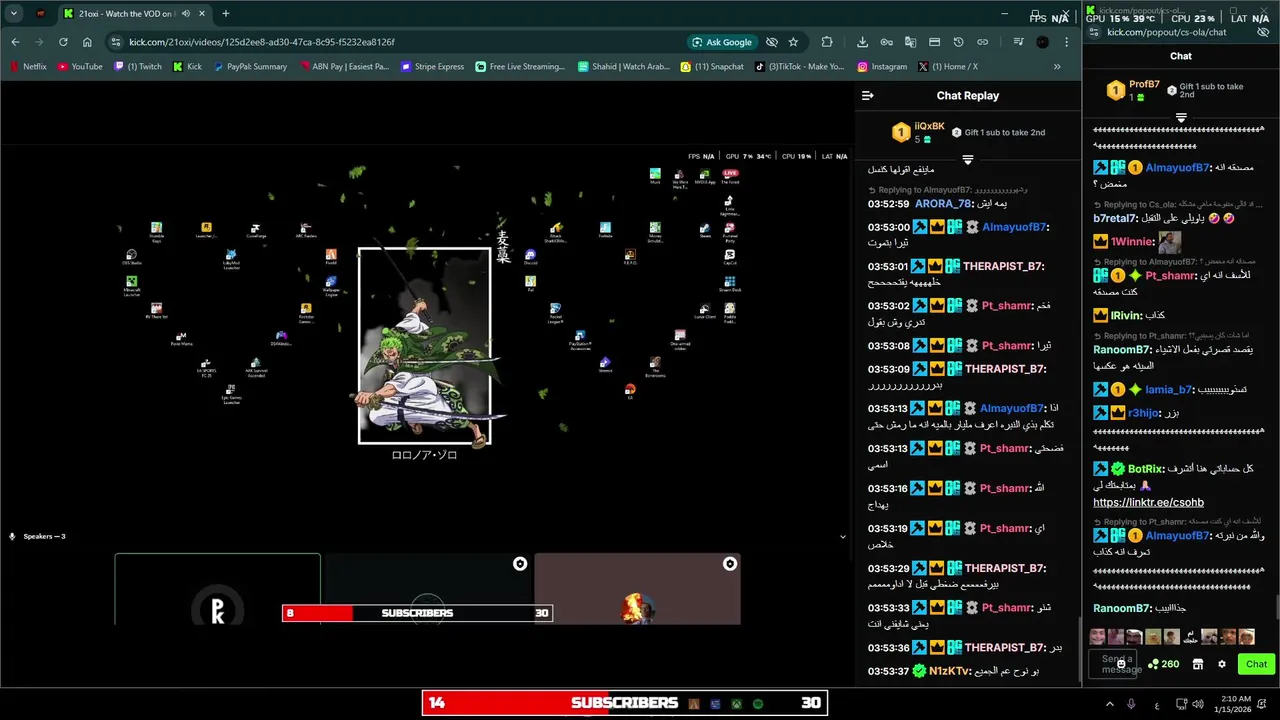Click lamia_b7 username in popout chat

pos(1168,390)
